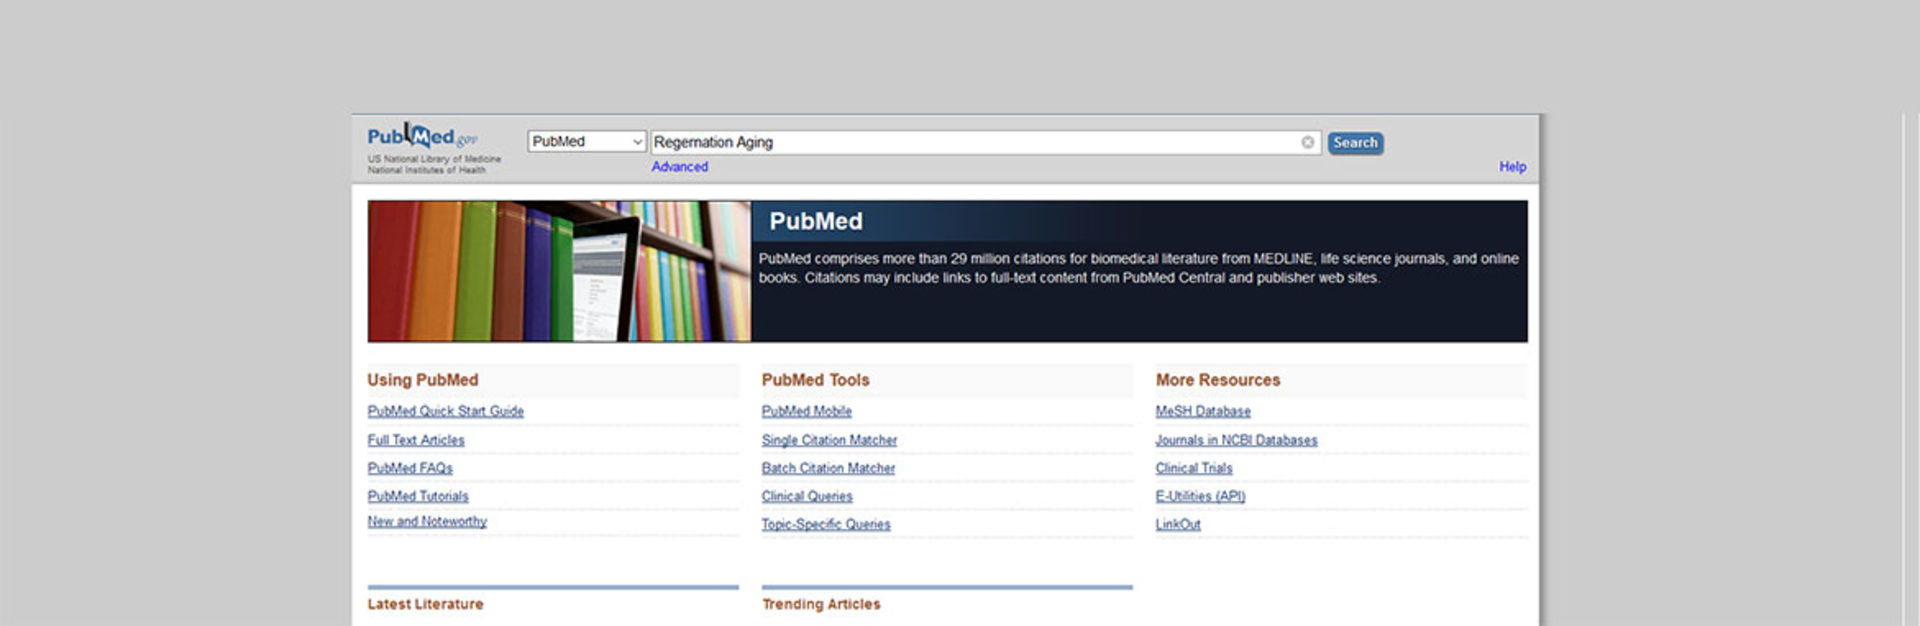Open PubMed Mobile link
The width and height of the screenshot is (1920, 626).
807,411
